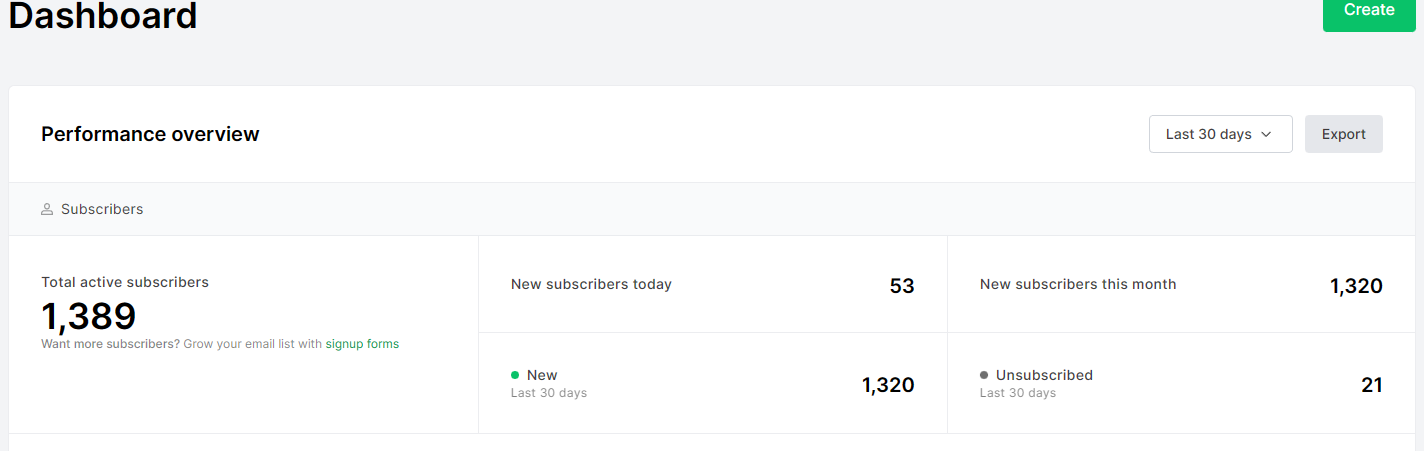Click the Dashboard page title
Viewport: 1424px width, 451px height.
[103, 15]
